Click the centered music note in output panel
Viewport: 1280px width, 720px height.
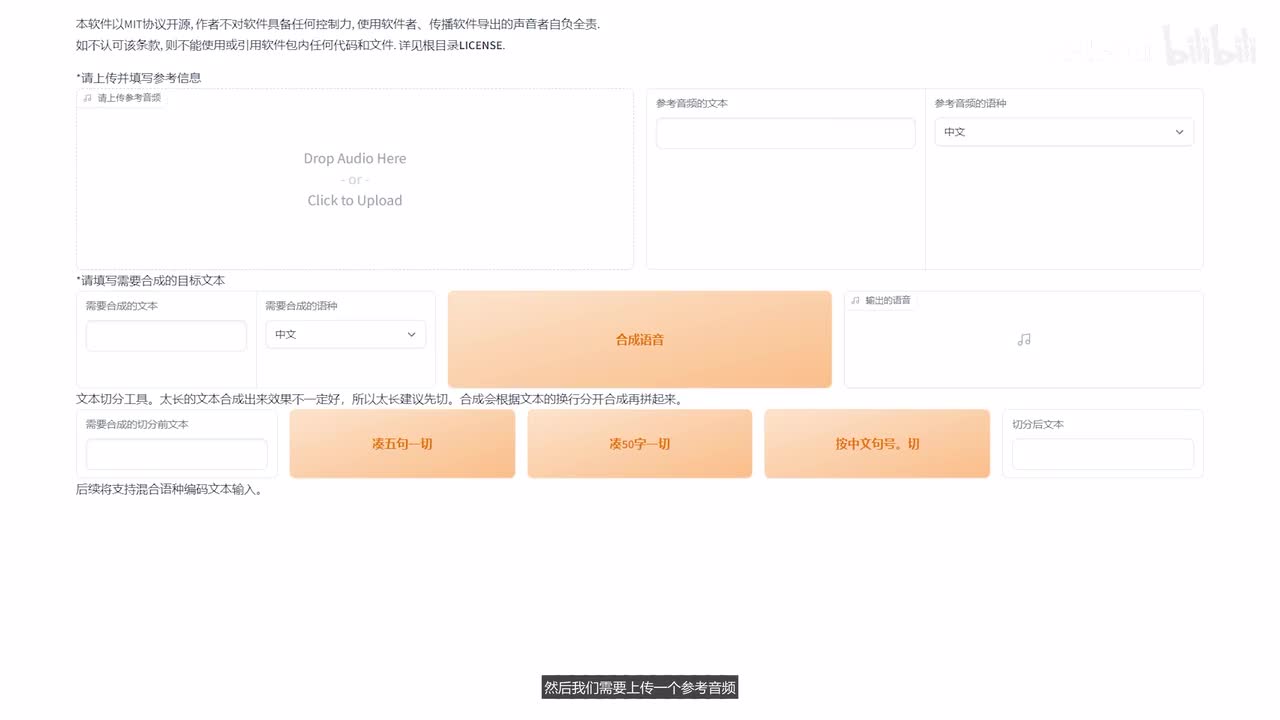tap(1023, 340)
